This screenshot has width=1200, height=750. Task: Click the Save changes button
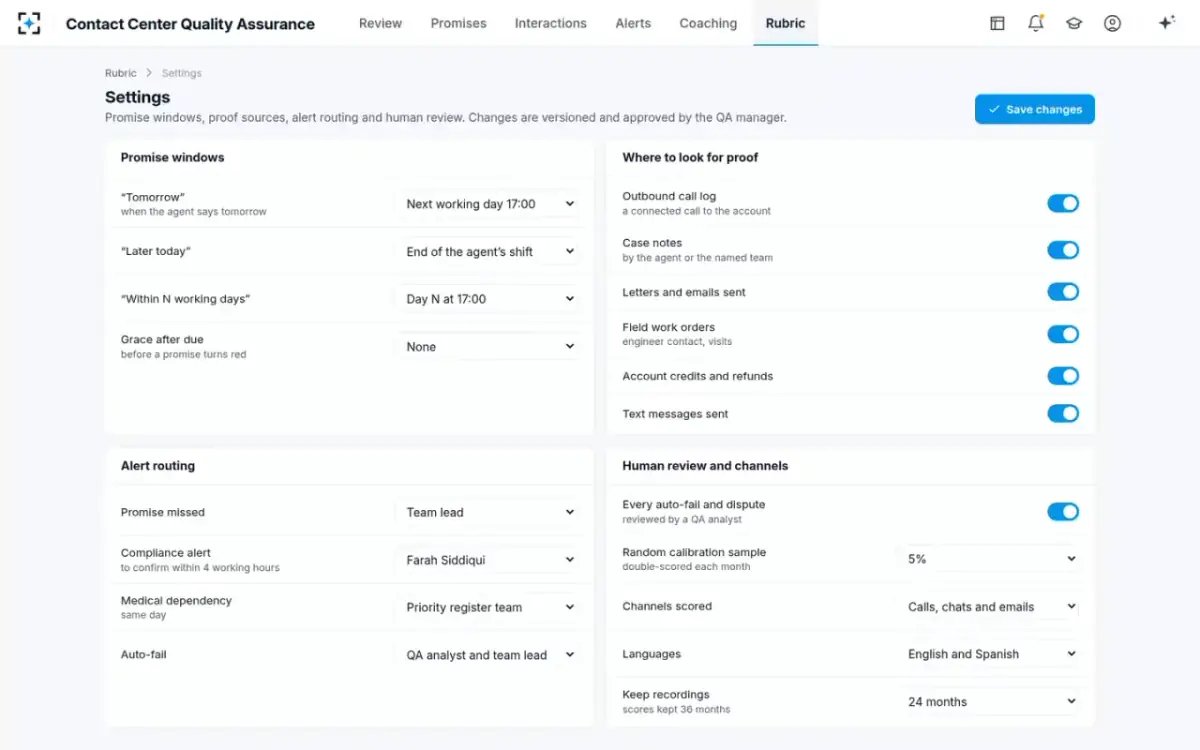[x=1035, y=109]
